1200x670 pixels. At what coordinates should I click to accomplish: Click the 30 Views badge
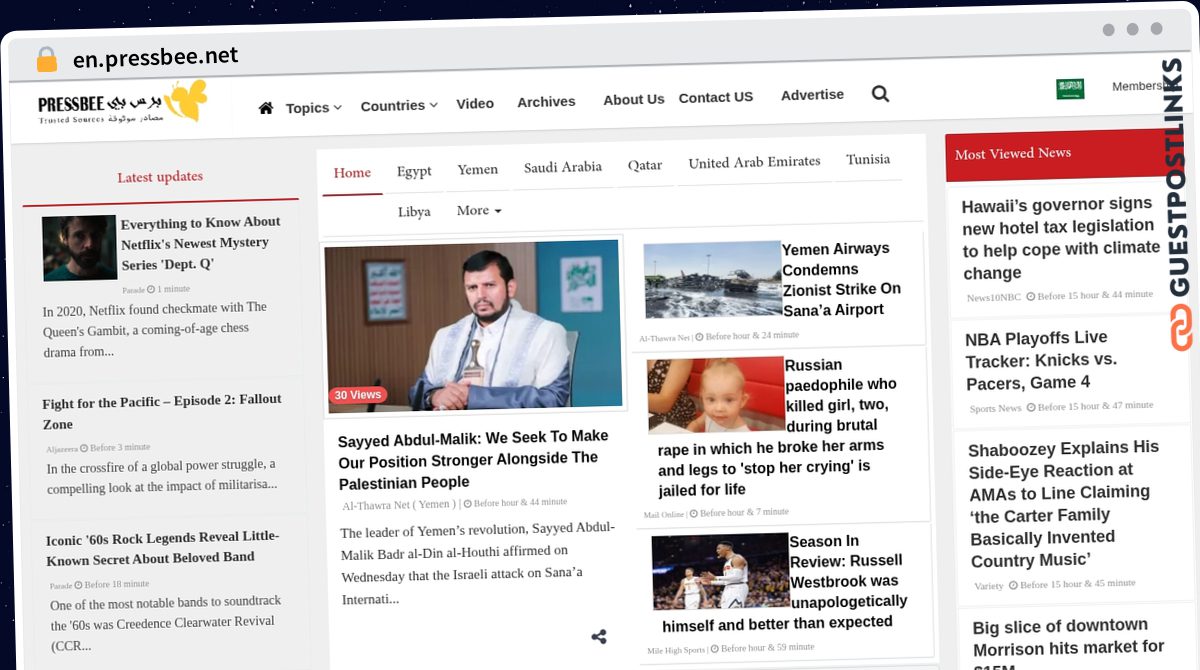pos(357,395)
